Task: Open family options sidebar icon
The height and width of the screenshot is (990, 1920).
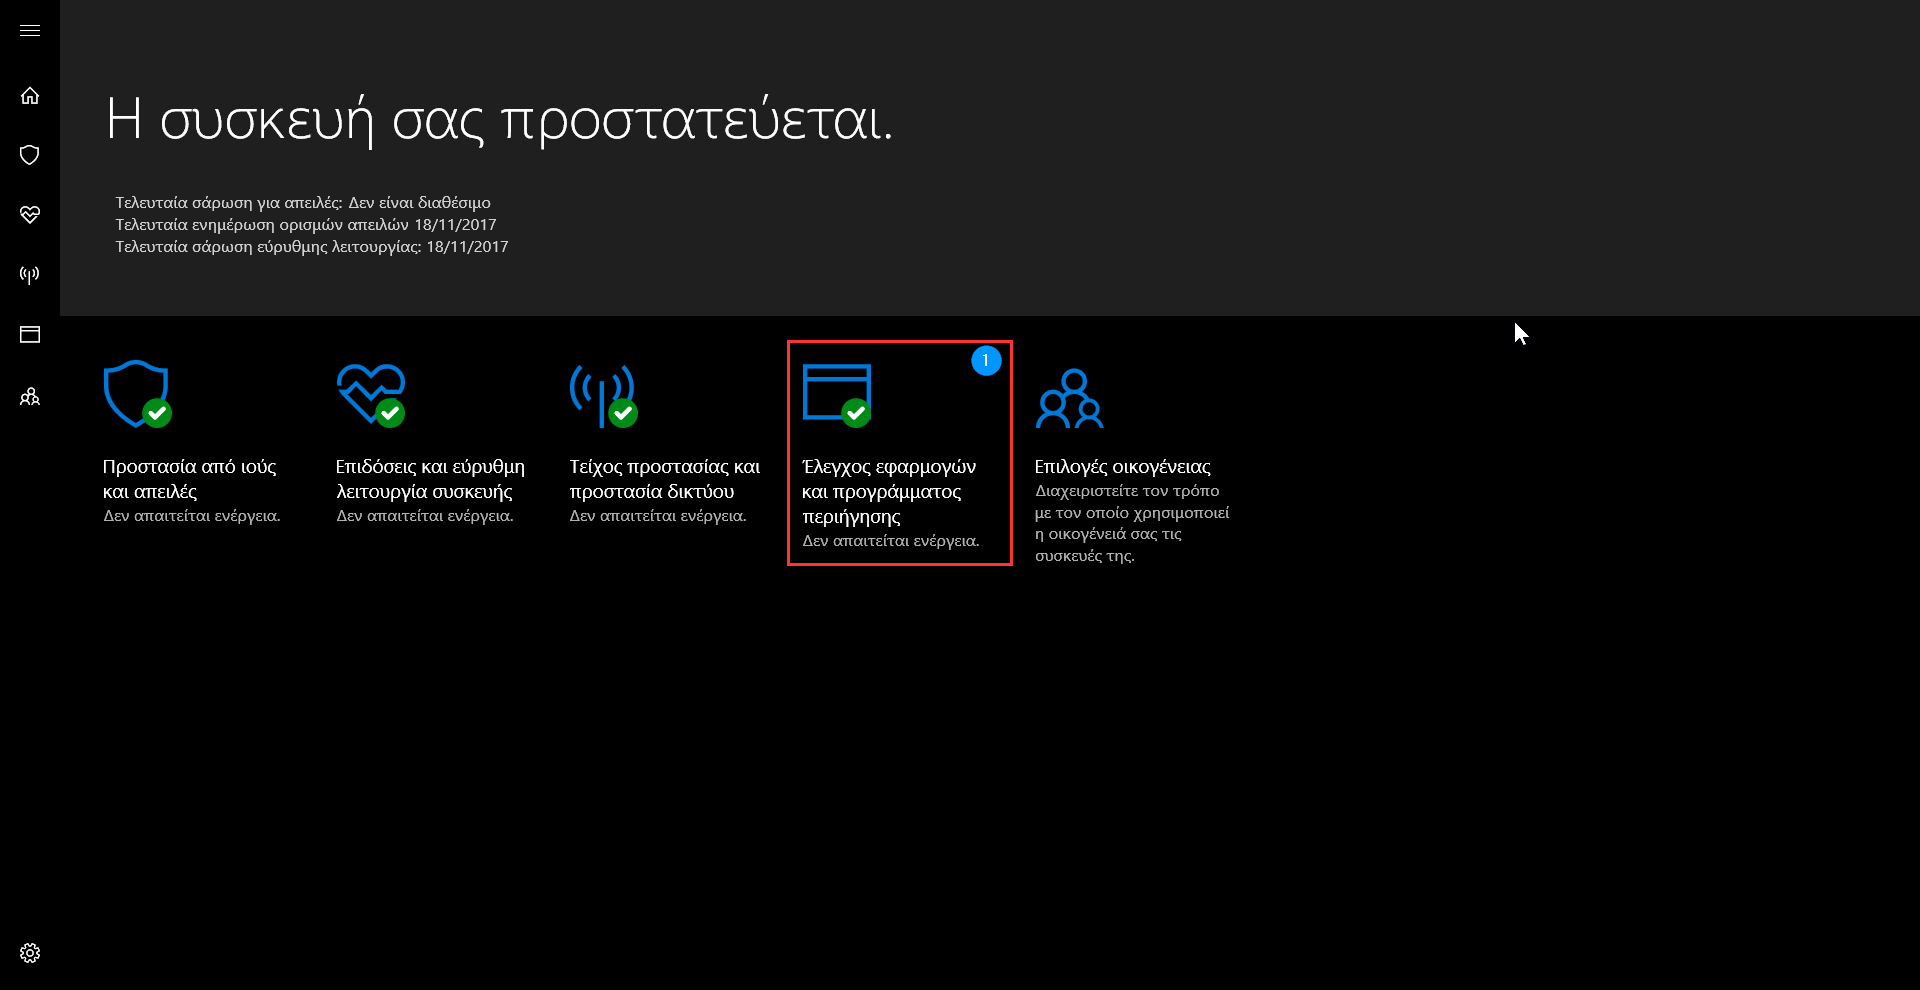Action: [x=30, y=397]
